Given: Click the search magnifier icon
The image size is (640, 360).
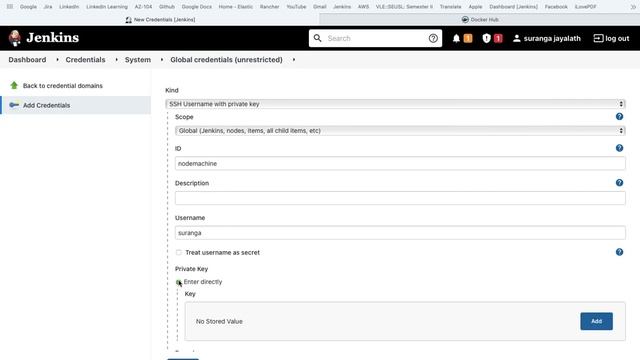Looking at the screenshot, I should tap(317, 38).
